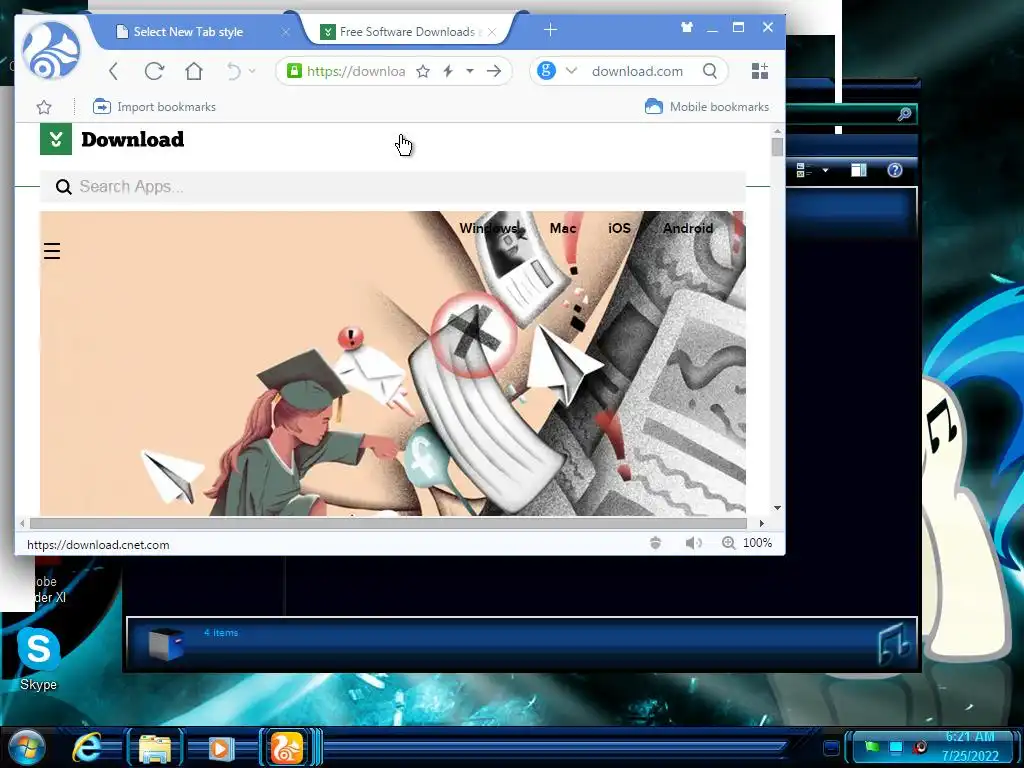1024x768 pixels.
Task: Select the Android platform link
Action: (688, 228)
